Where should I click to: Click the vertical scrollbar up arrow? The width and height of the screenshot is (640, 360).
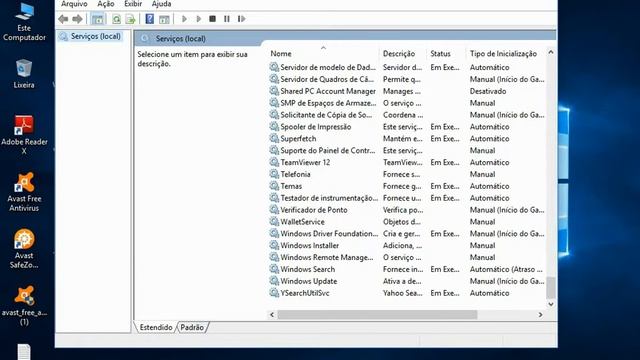point(551,52)
